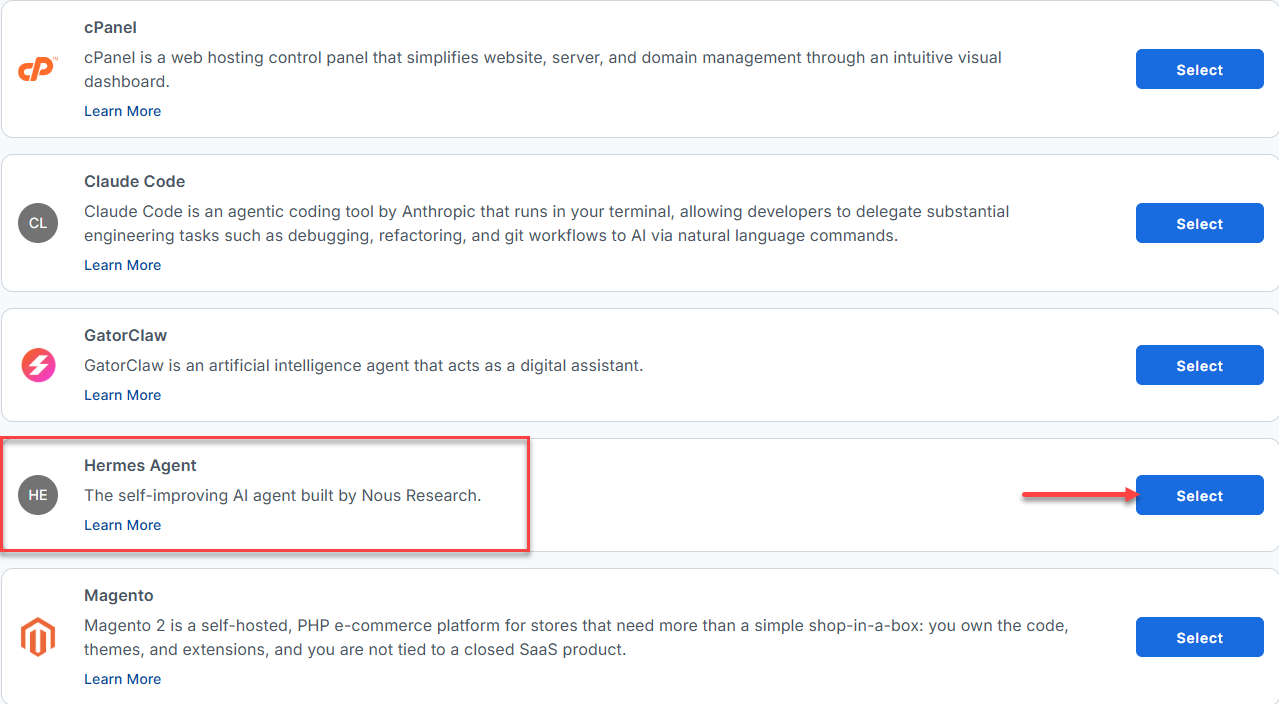Click the GatorClaw heading text
1279x704 pixels.
tap(125, 336)
